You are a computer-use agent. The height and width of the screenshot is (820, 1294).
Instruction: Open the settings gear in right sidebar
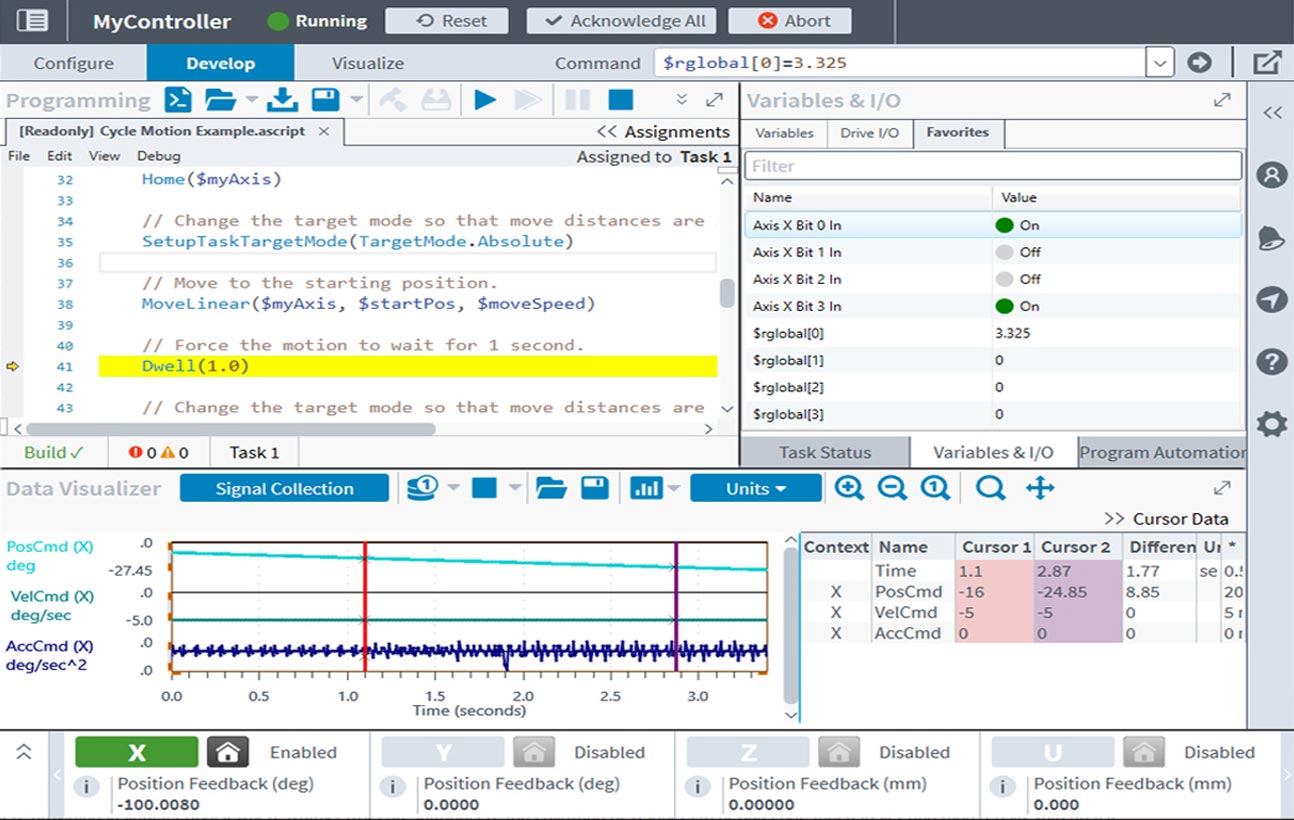coord(1271,424)
